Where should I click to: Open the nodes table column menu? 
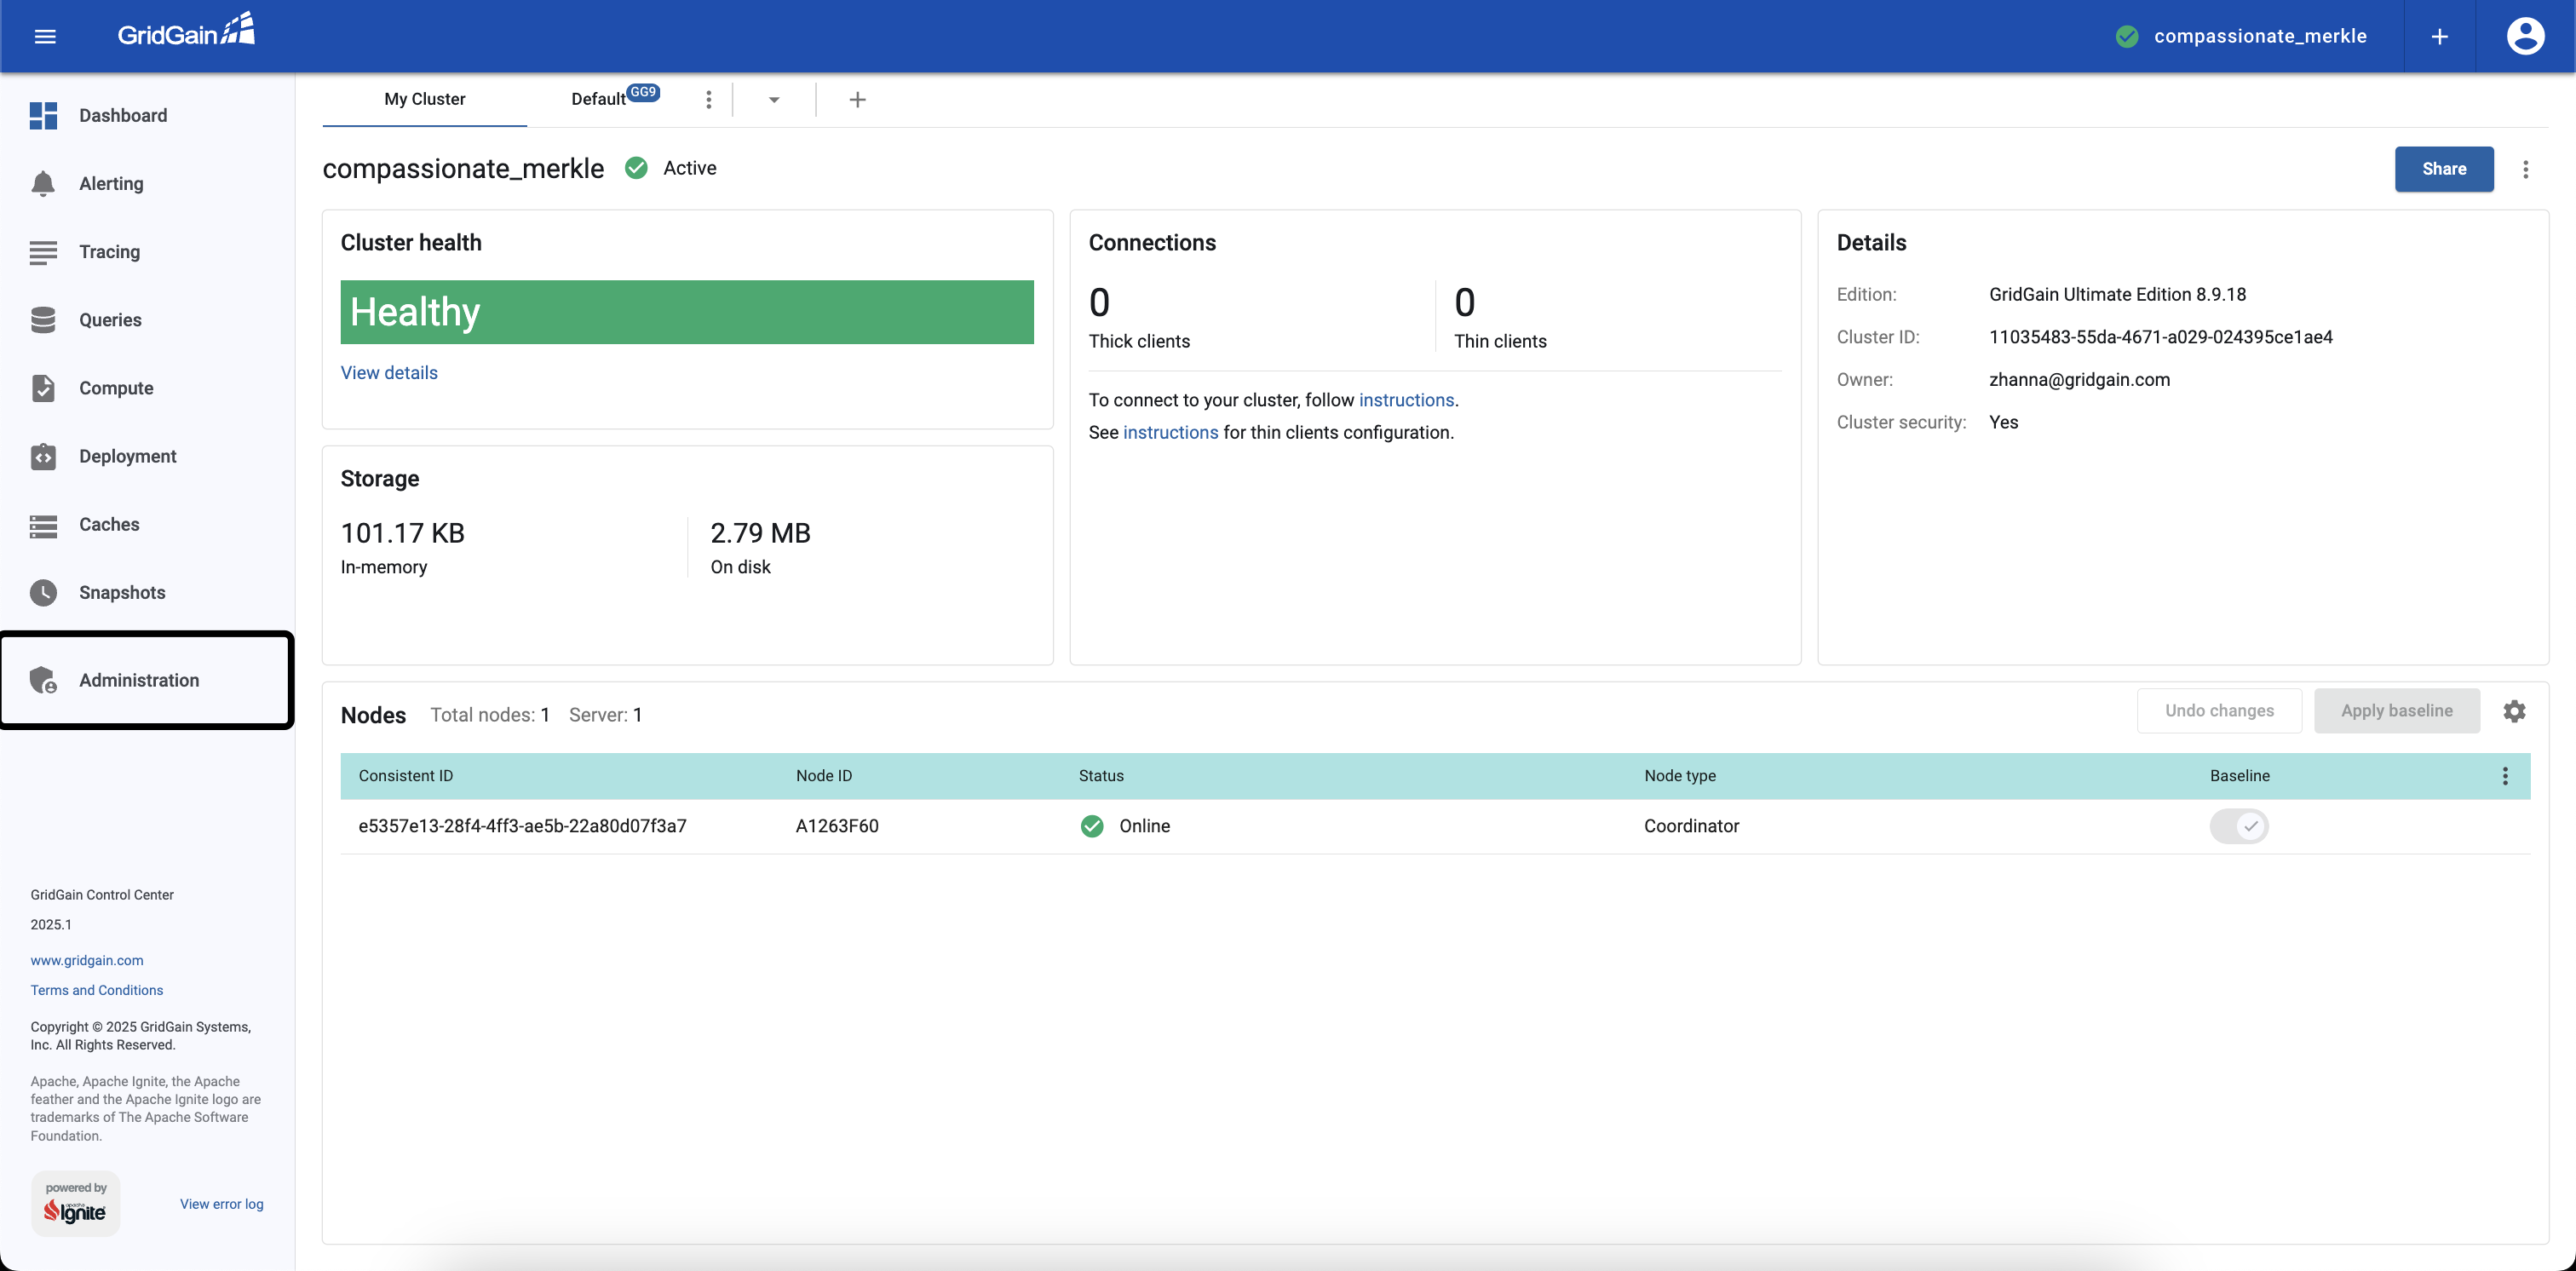2504,776
